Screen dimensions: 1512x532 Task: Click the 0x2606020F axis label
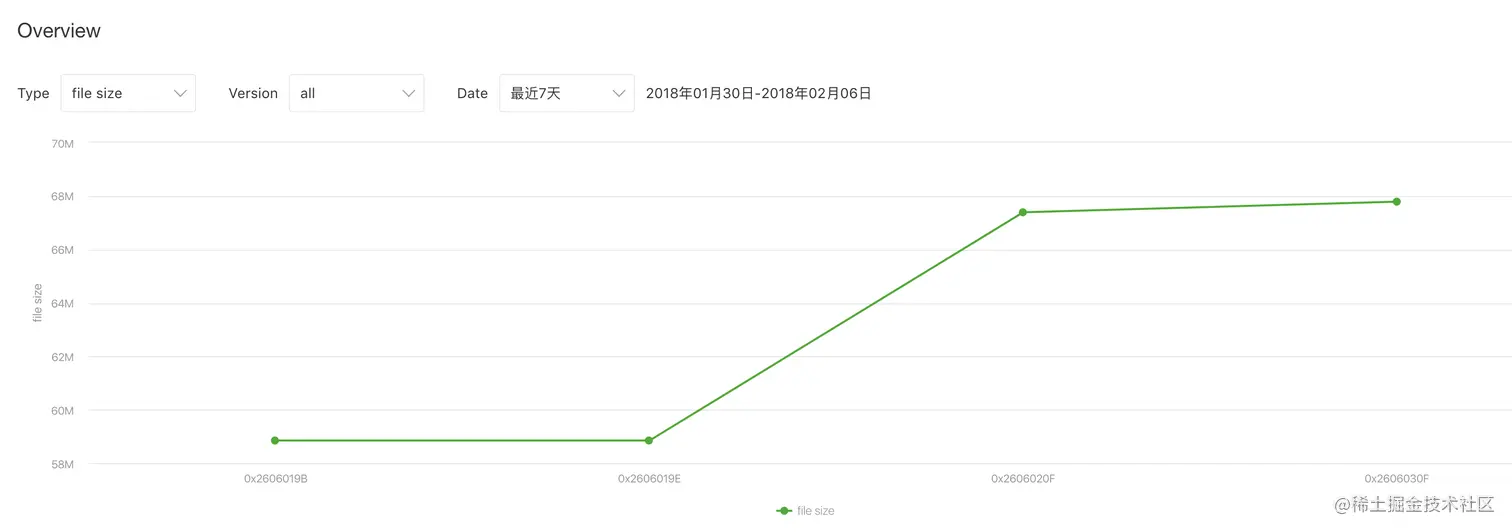click(x=1023, y=479)
